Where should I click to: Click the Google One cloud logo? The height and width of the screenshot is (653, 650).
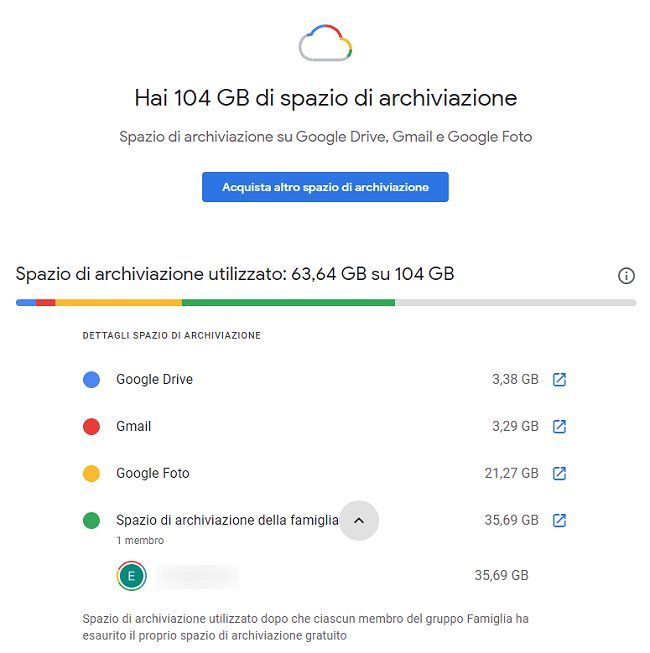326,43
